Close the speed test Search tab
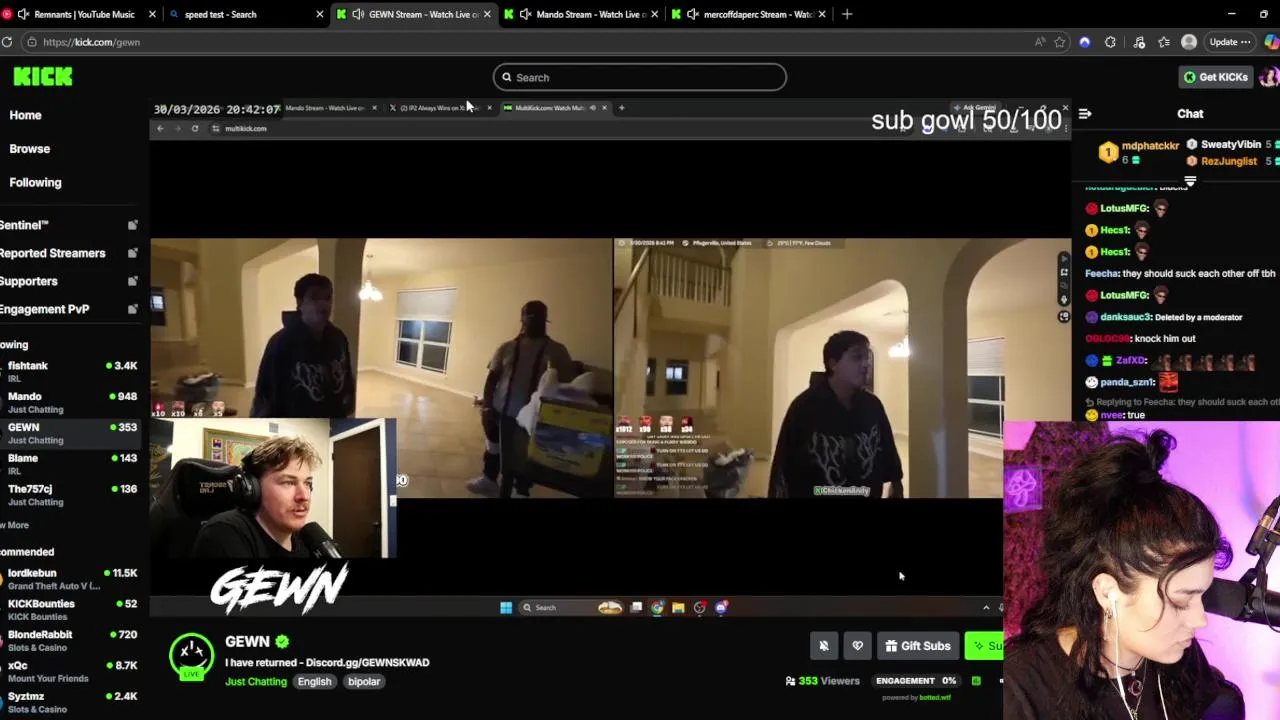This screenshot has width=1280, height=720. coord(319,14)
